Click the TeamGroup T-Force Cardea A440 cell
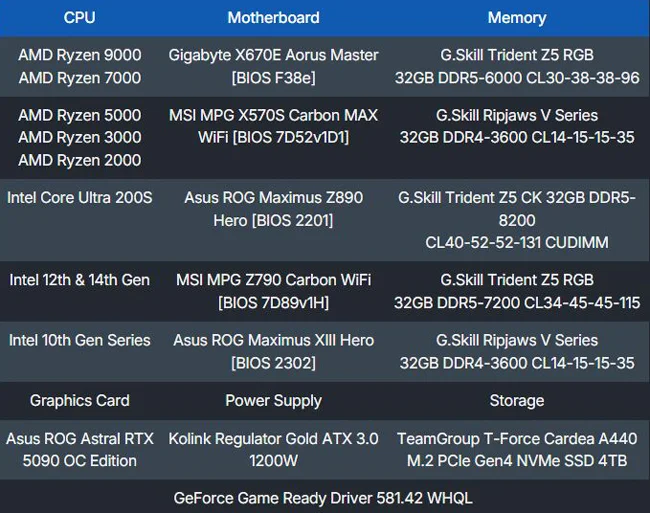 click(516, 449)
